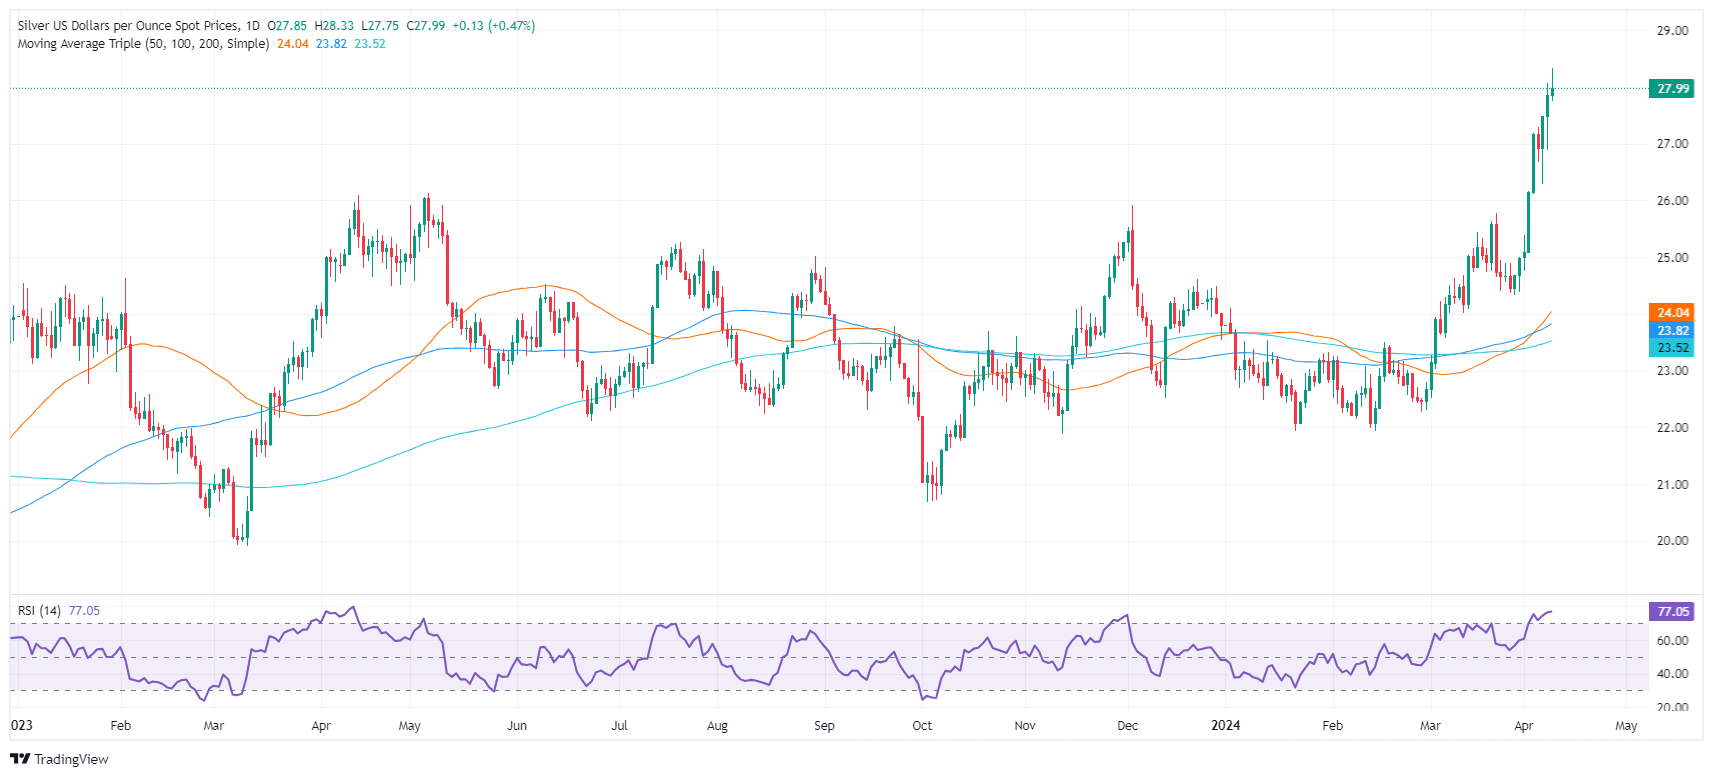Click the orange 24.04 axis price tag
The image size is (1713, 777).
click(x=1672, y=313)
